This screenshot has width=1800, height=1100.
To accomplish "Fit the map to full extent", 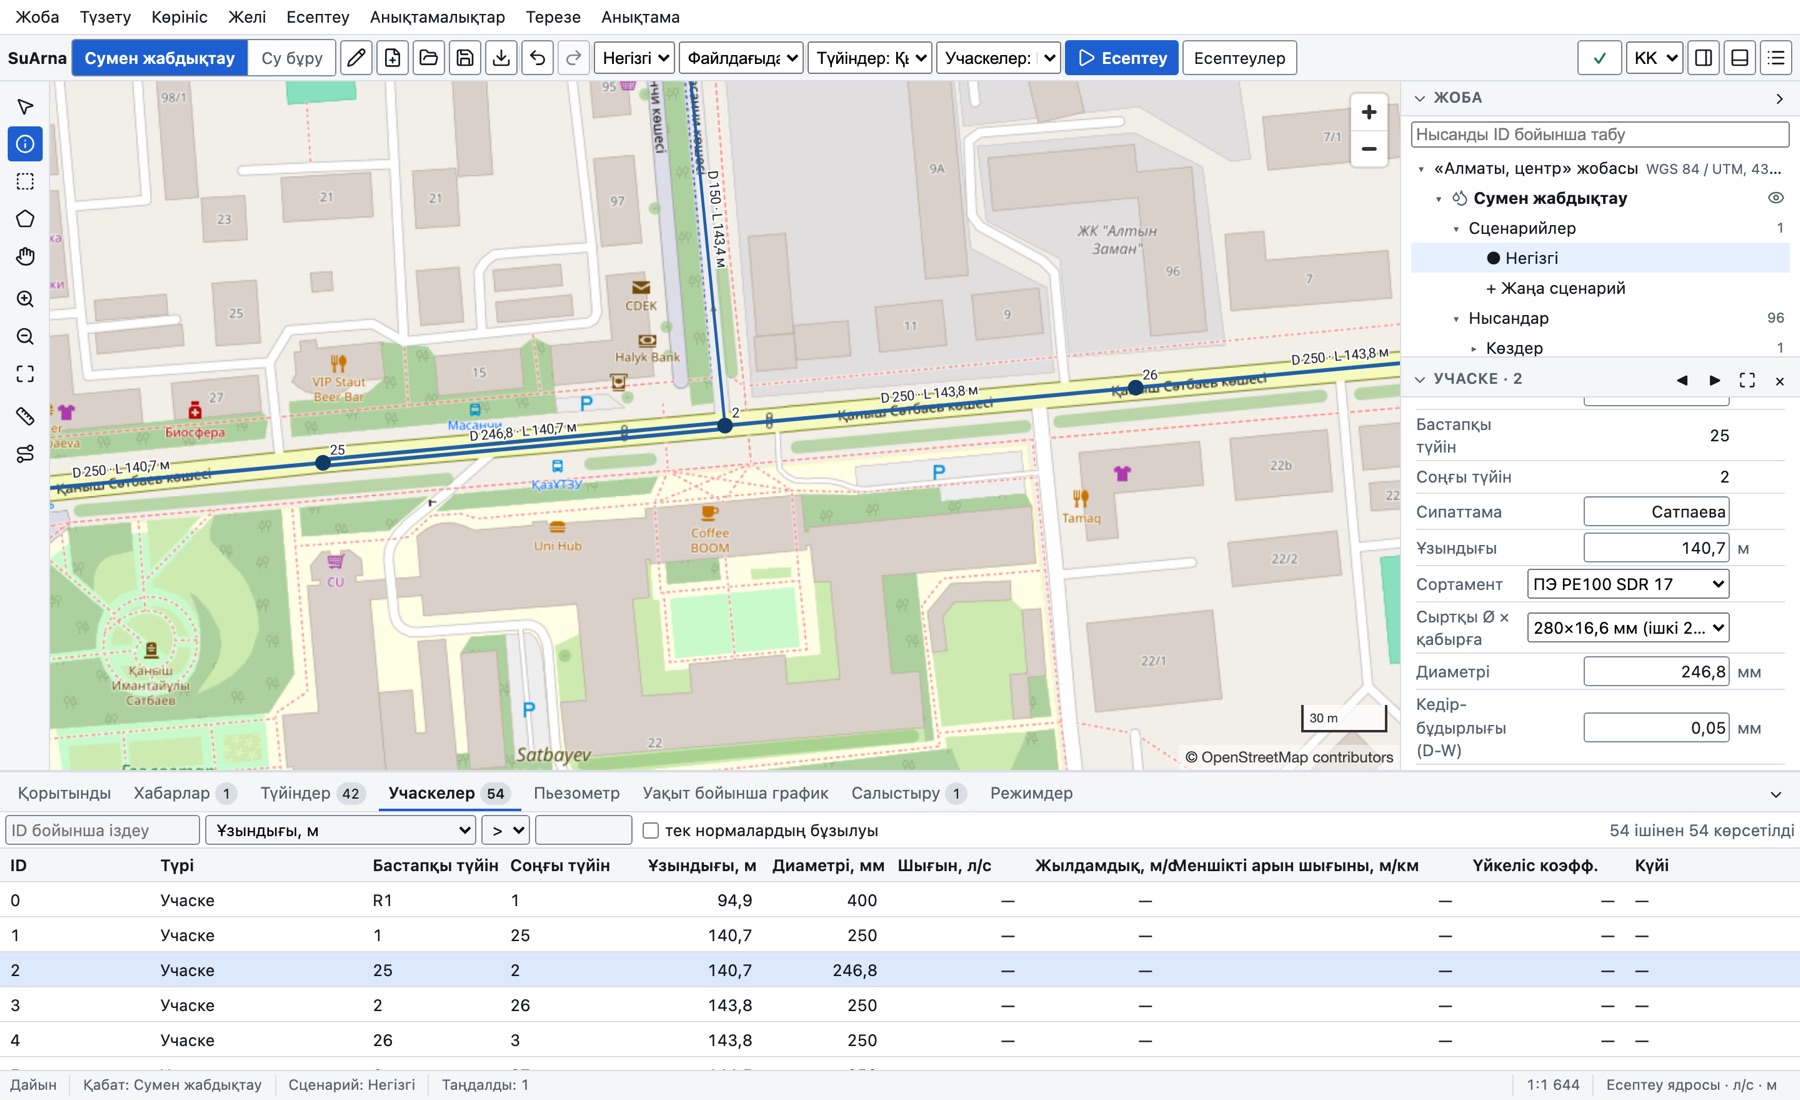I will 25,374.
